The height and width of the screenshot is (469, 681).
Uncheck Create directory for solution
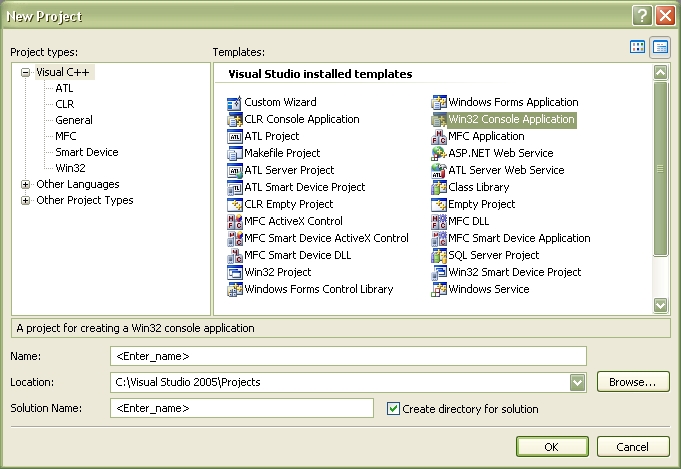click(393, 409)
